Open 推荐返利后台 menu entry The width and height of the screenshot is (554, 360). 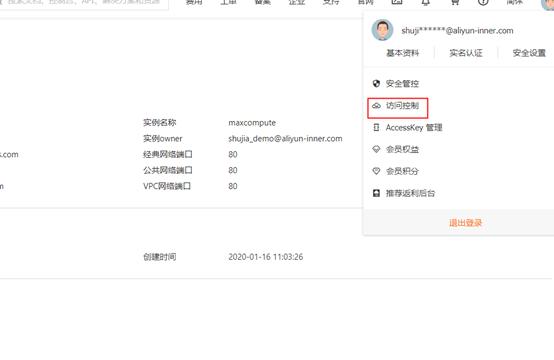410,193
